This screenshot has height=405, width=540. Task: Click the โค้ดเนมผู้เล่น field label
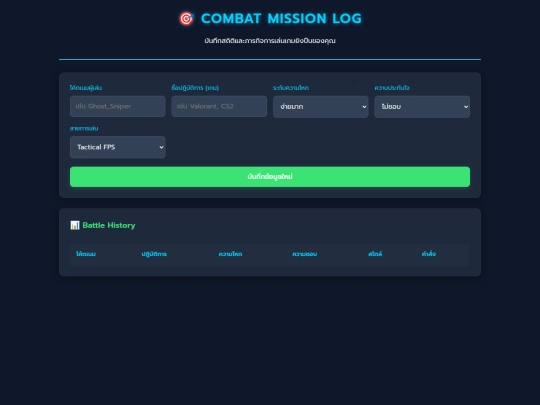pyautogui.click(x=86, y=88)
